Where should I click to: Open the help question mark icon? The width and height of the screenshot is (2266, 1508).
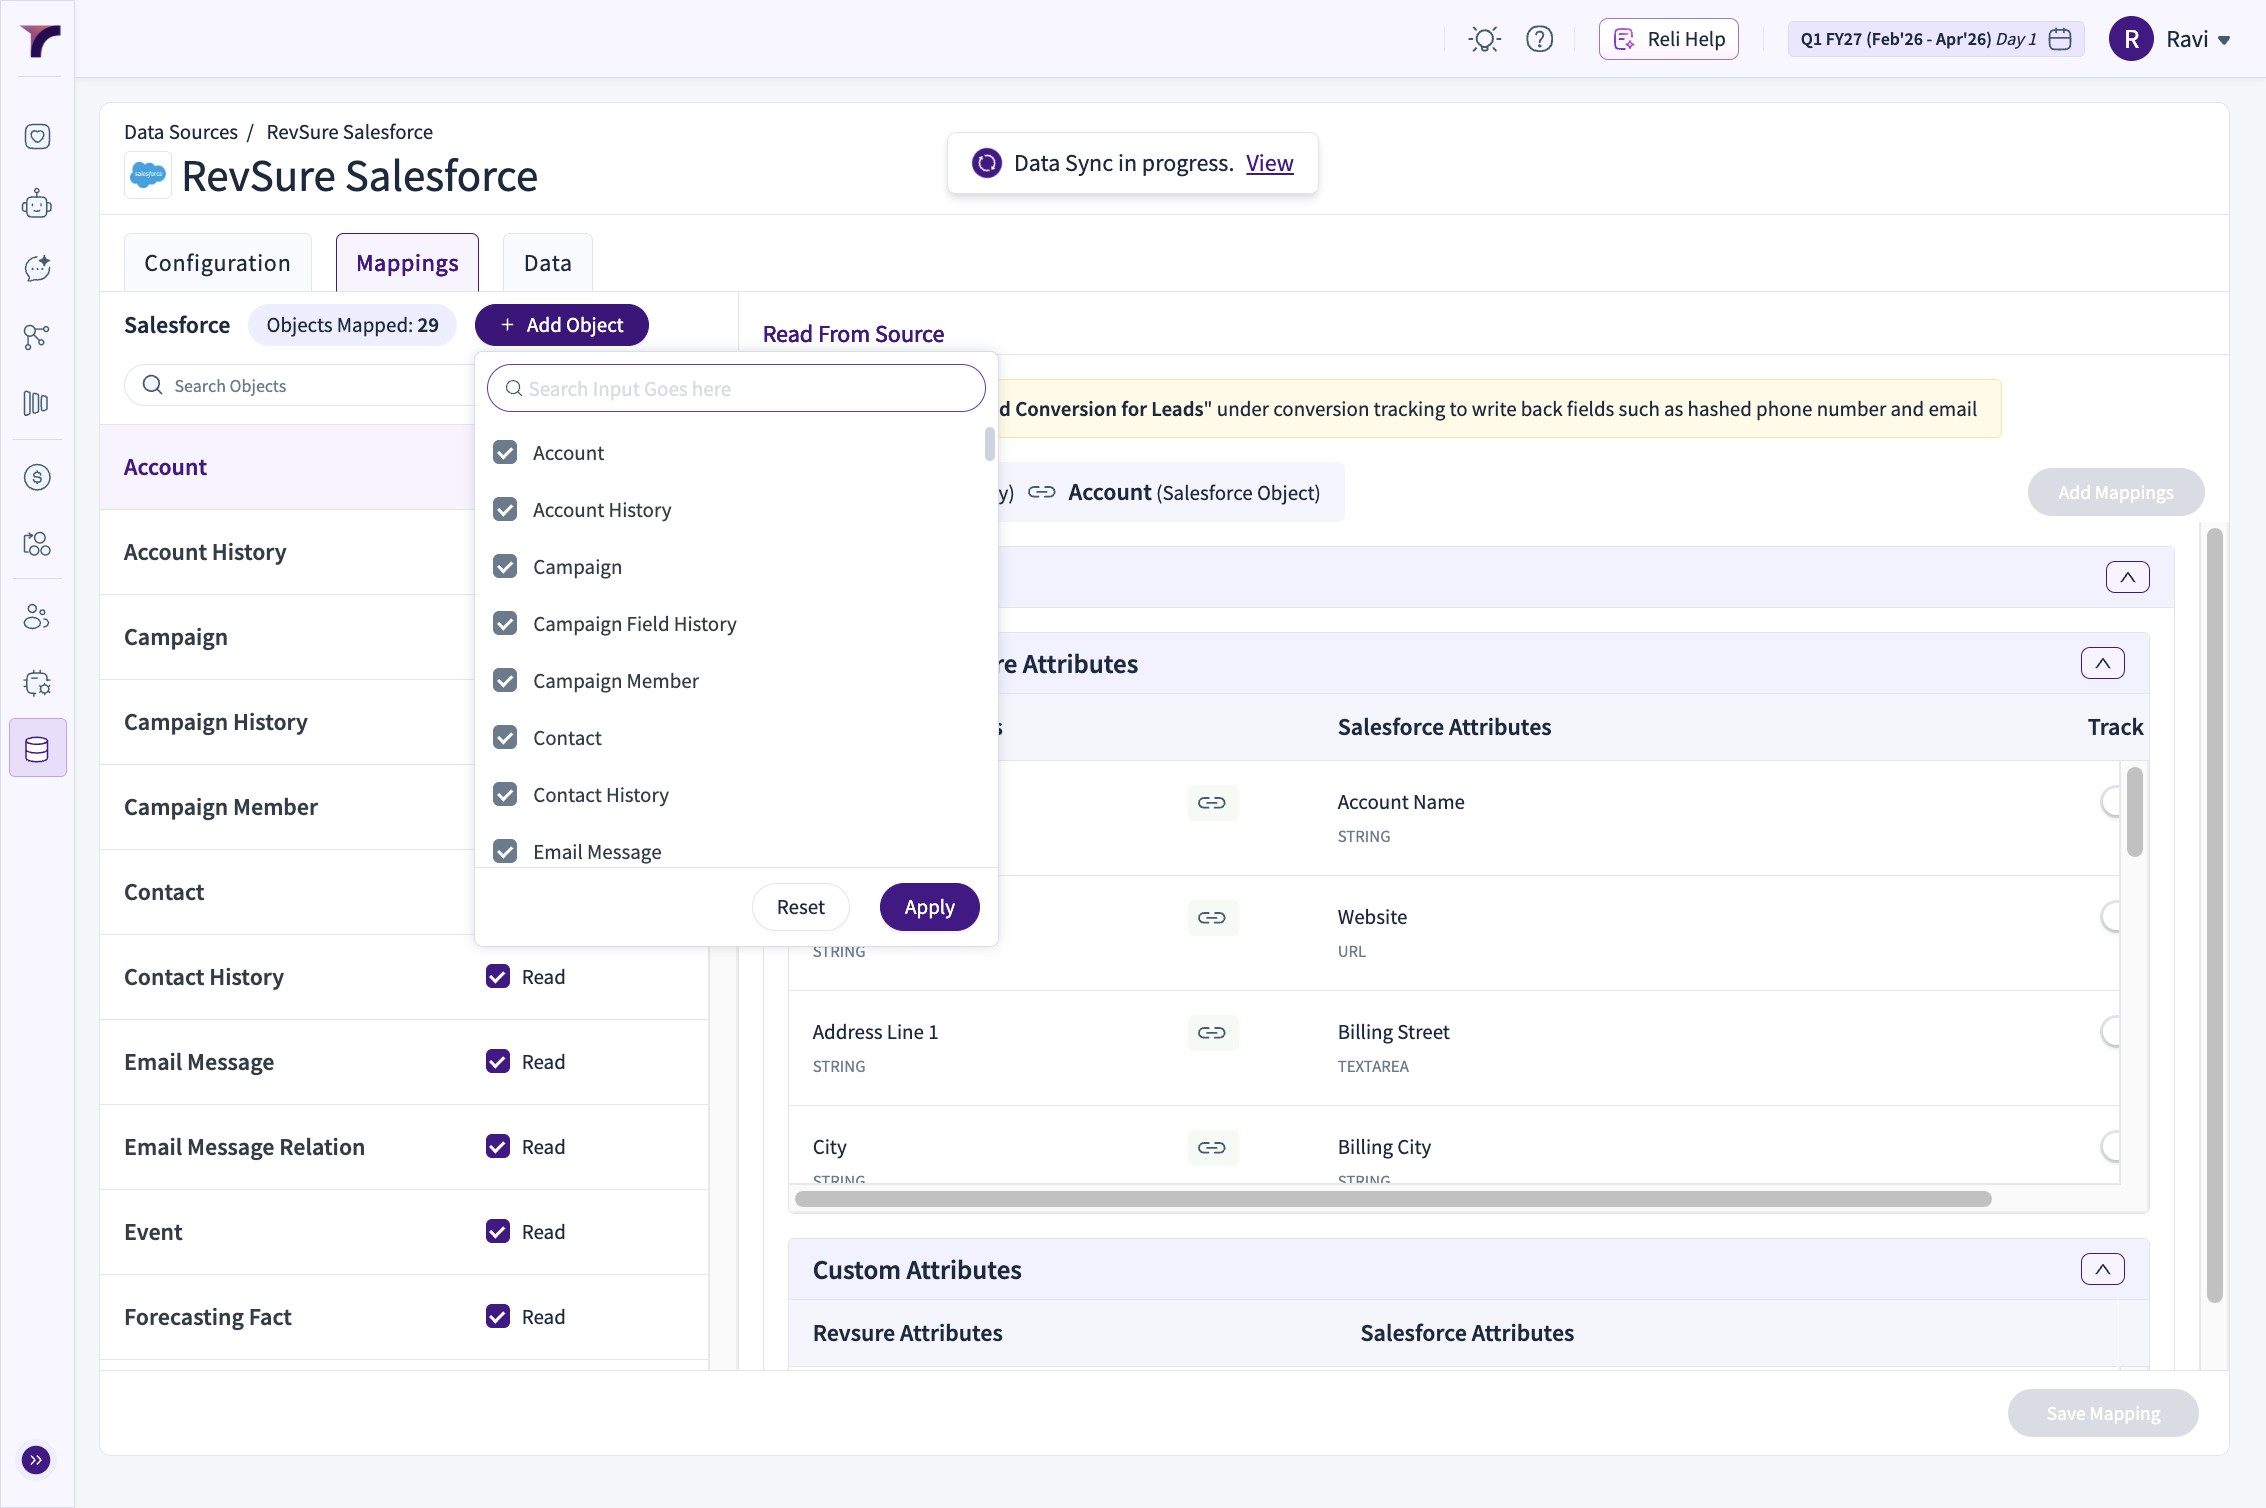(x=1539, y=39)
